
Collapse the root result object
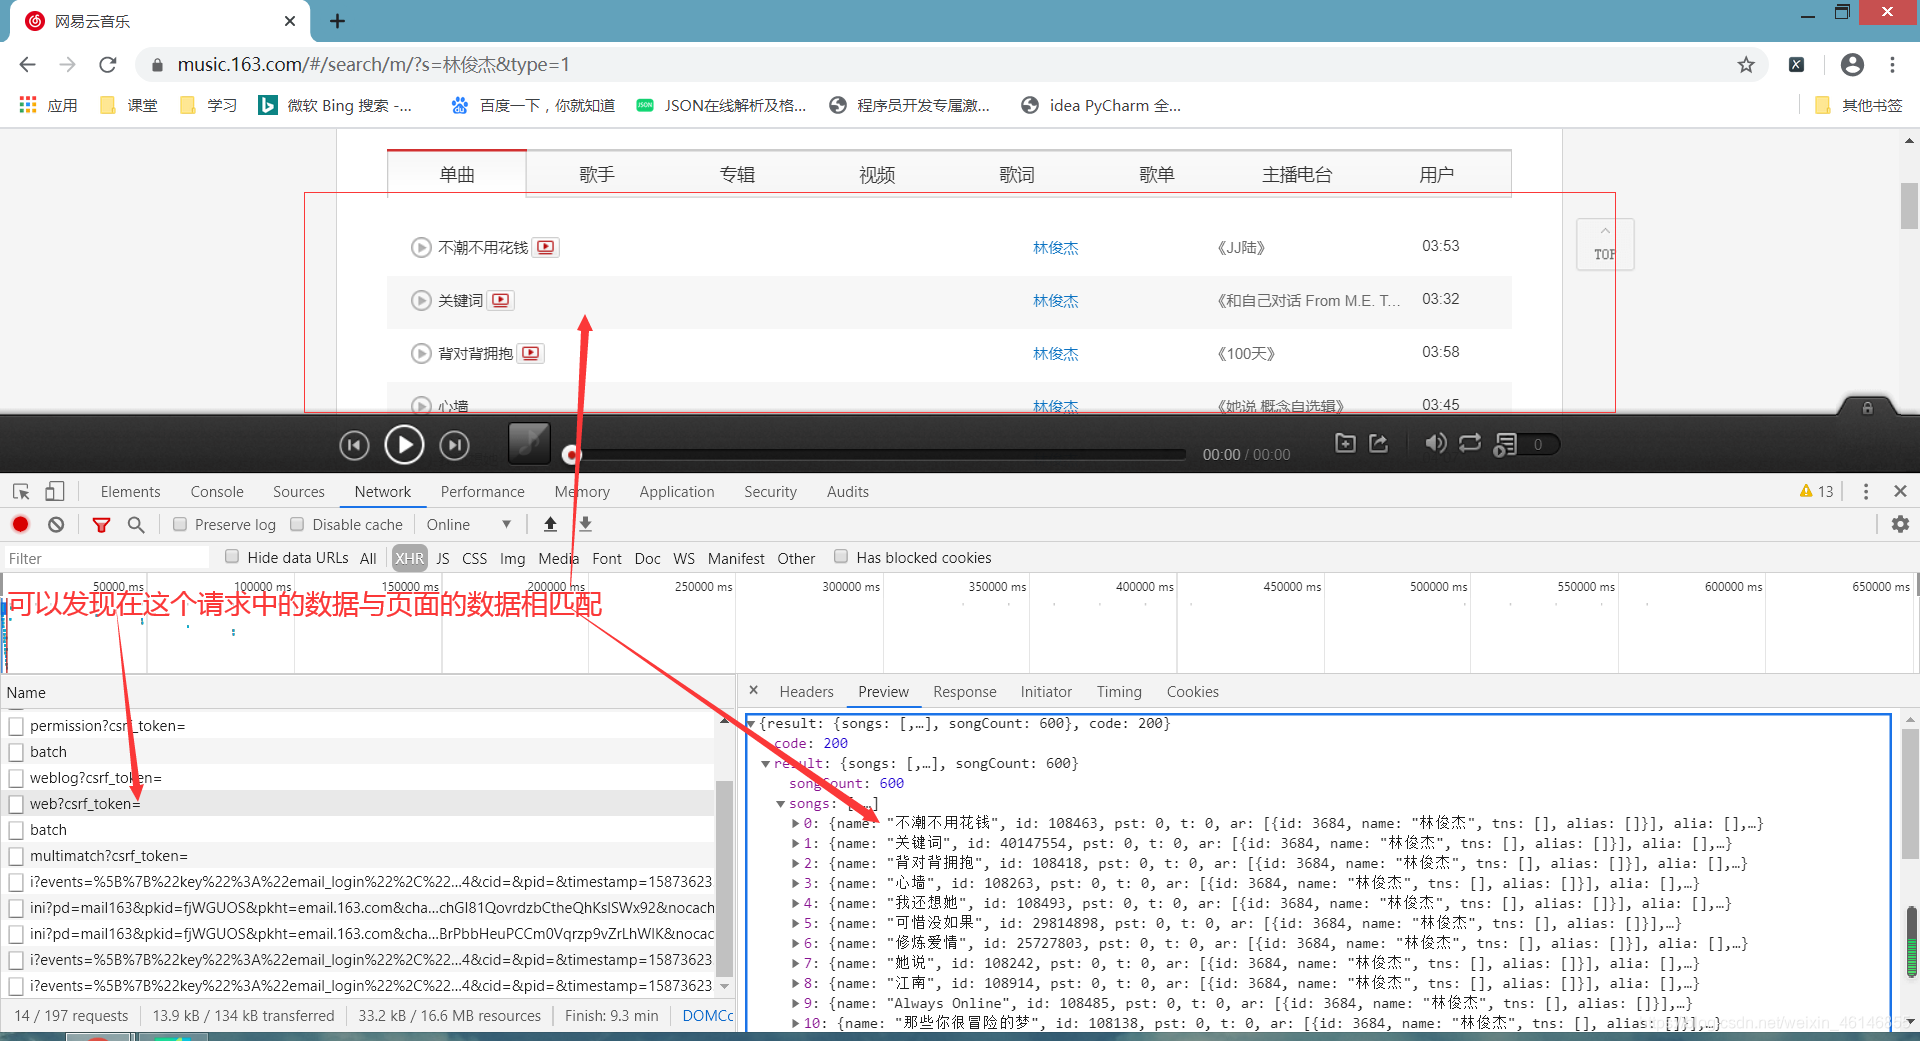coord(751,723)
